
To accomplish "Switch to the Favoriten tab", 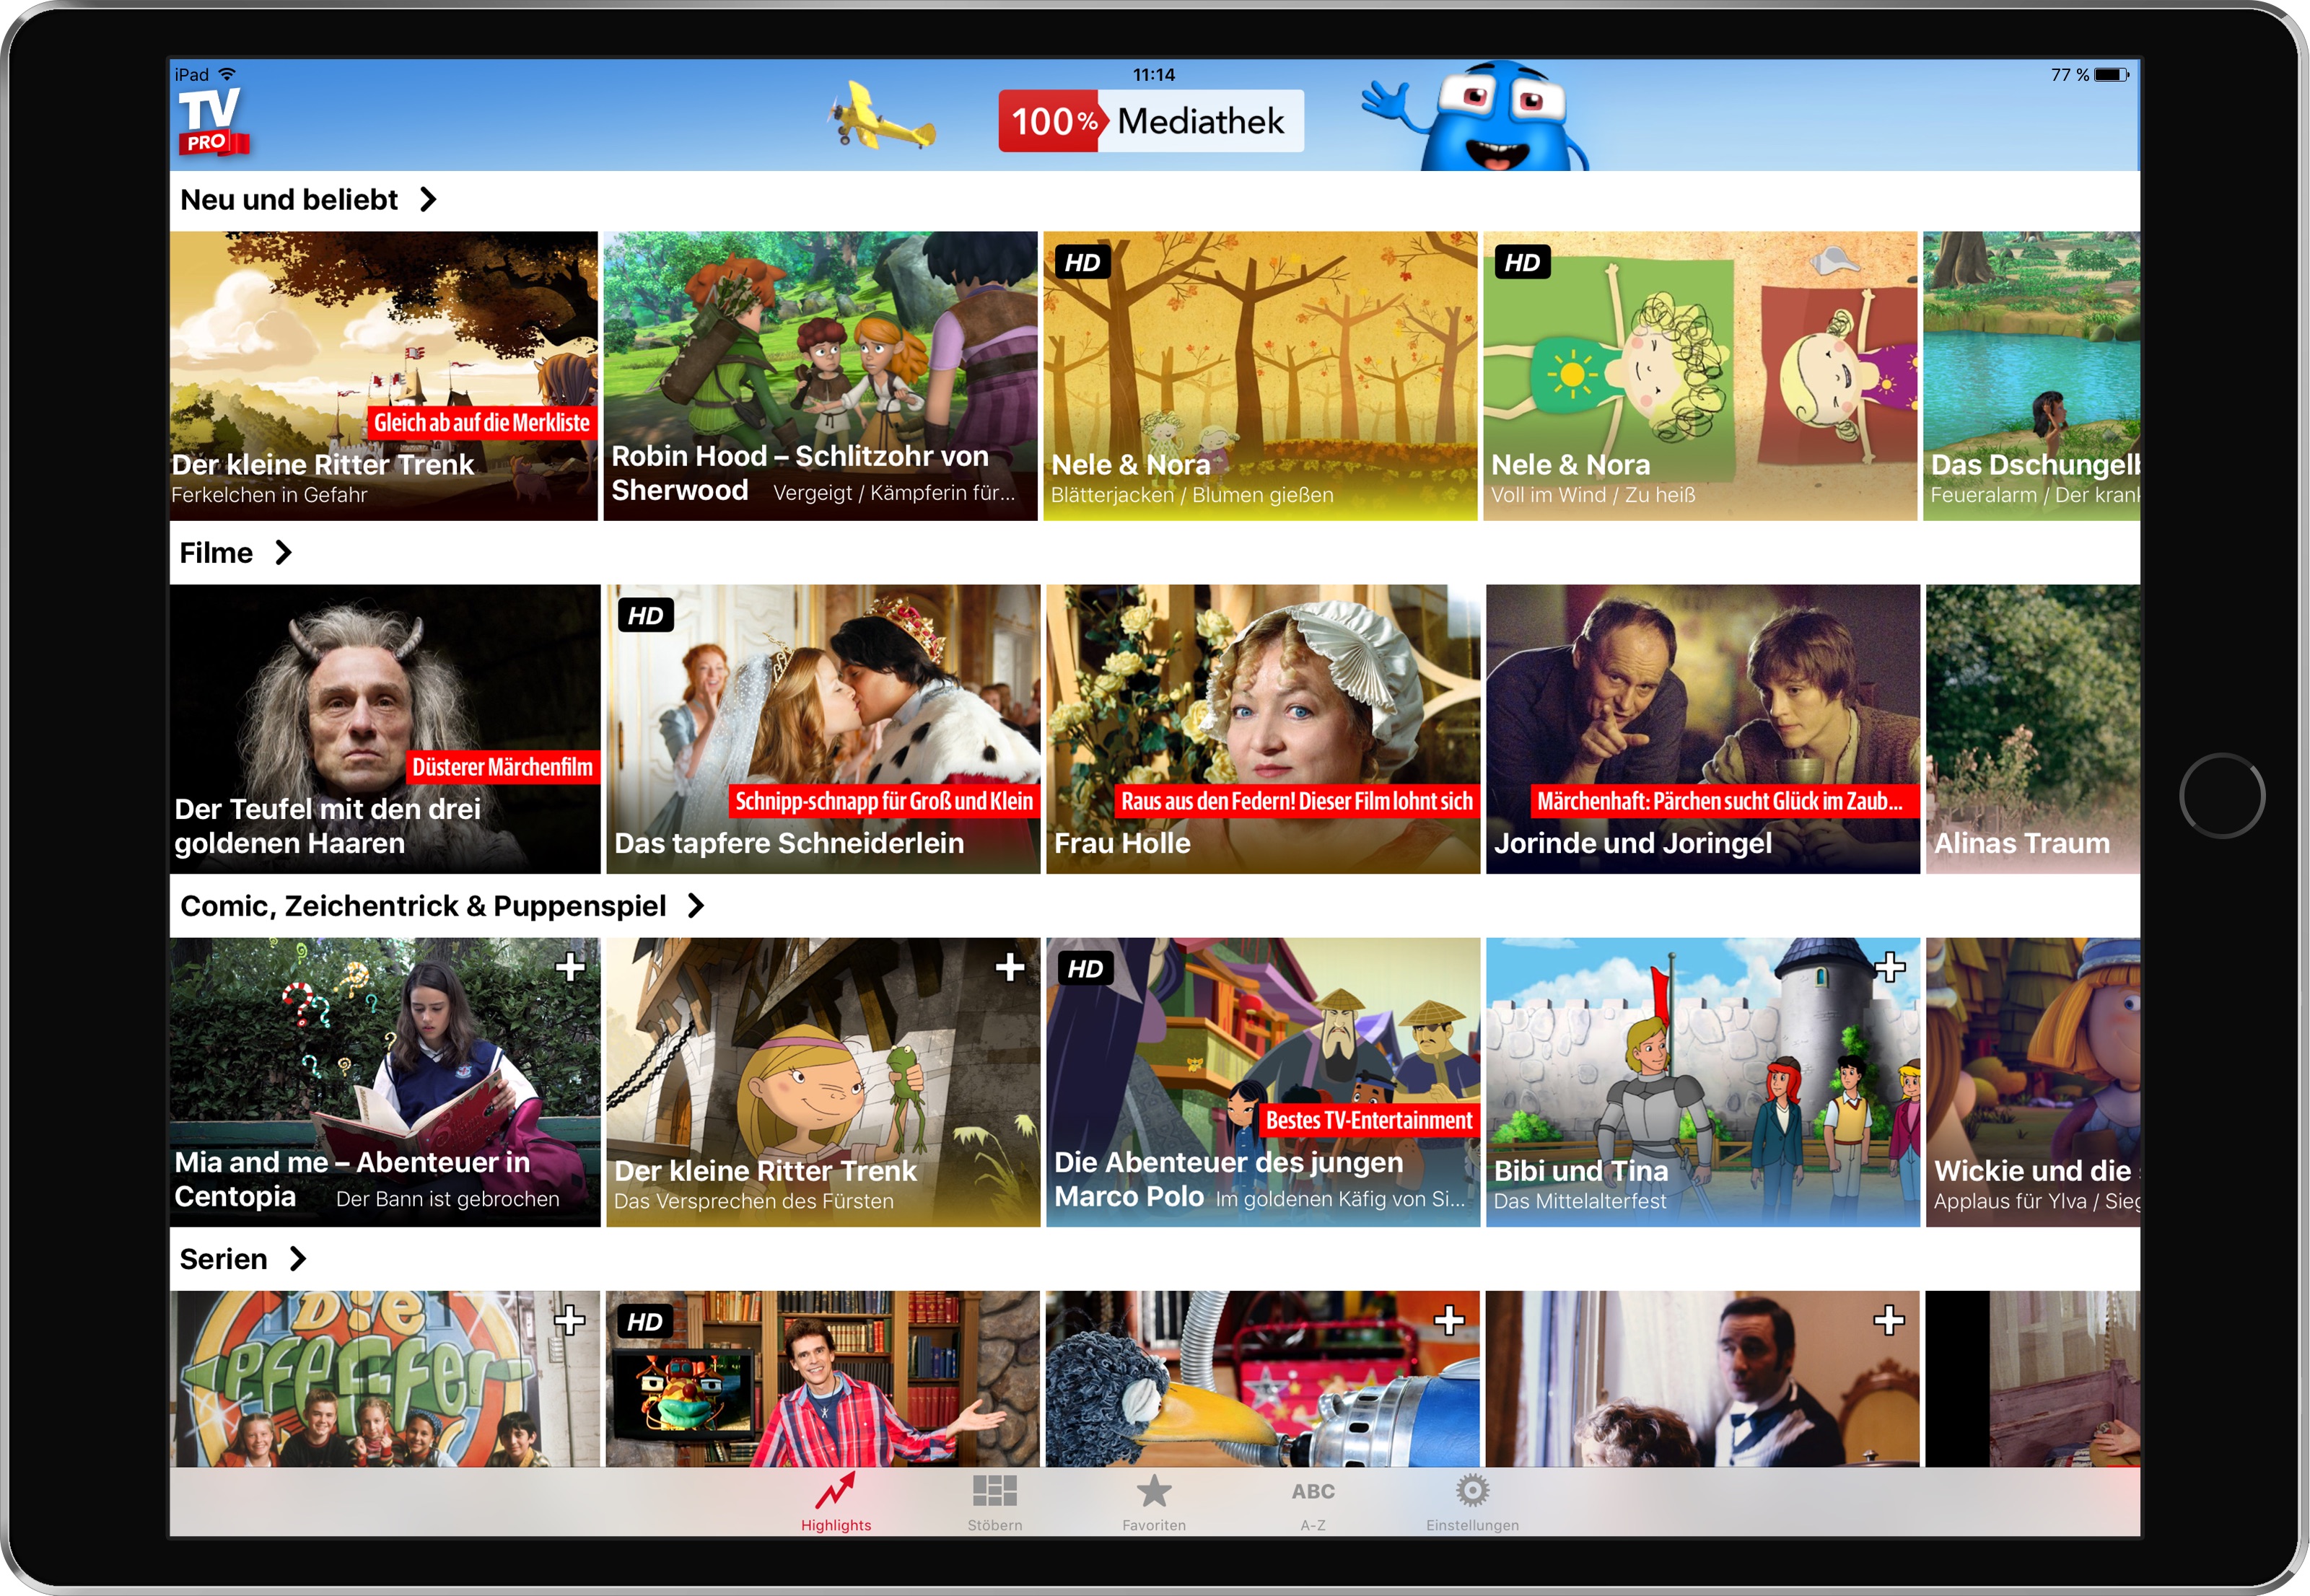I will [x=1154, y=1503].
